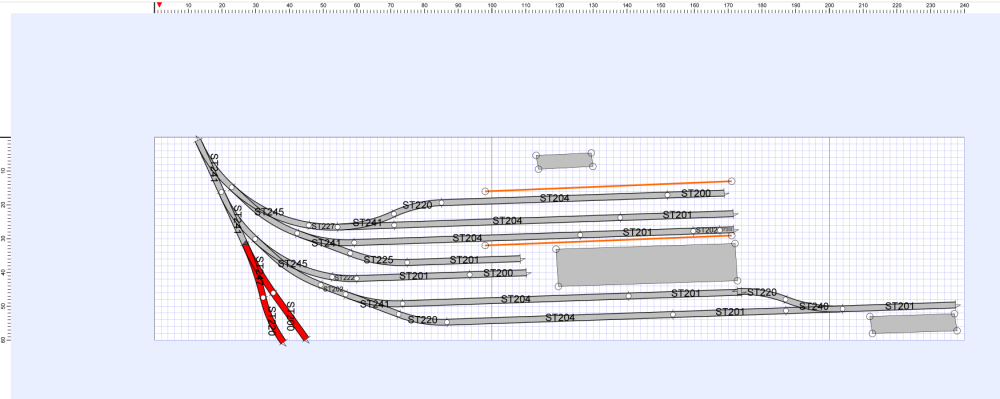Select the ST202 piece near the third siding's right end
1000x399 pixels.
(x=707, y=230)
